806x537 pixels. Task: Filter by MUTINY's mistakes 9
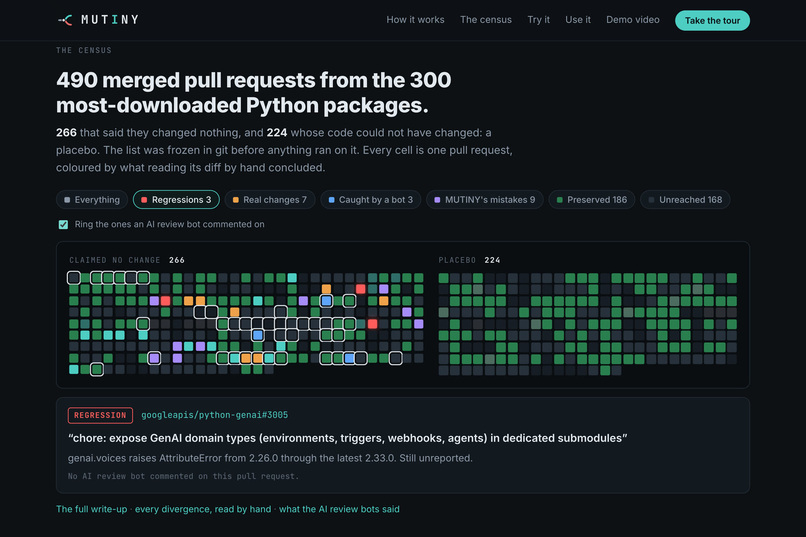point(485,200)
